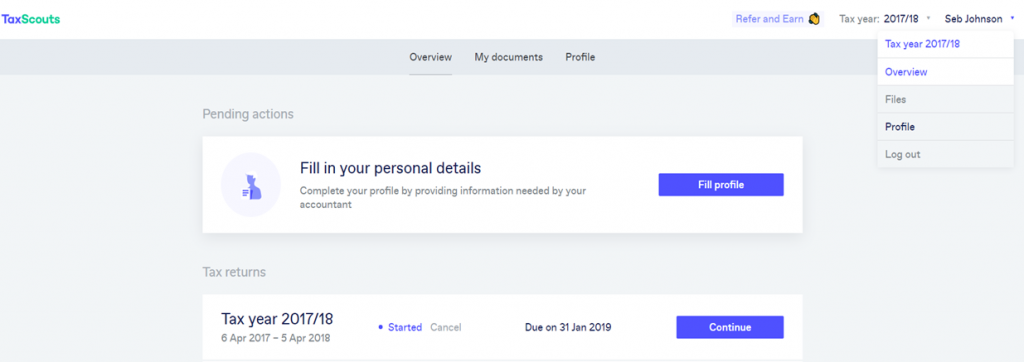Collapse the Seb Johnson user menu arrow
Screen dimensions: 1024x362
(1012, 19)
